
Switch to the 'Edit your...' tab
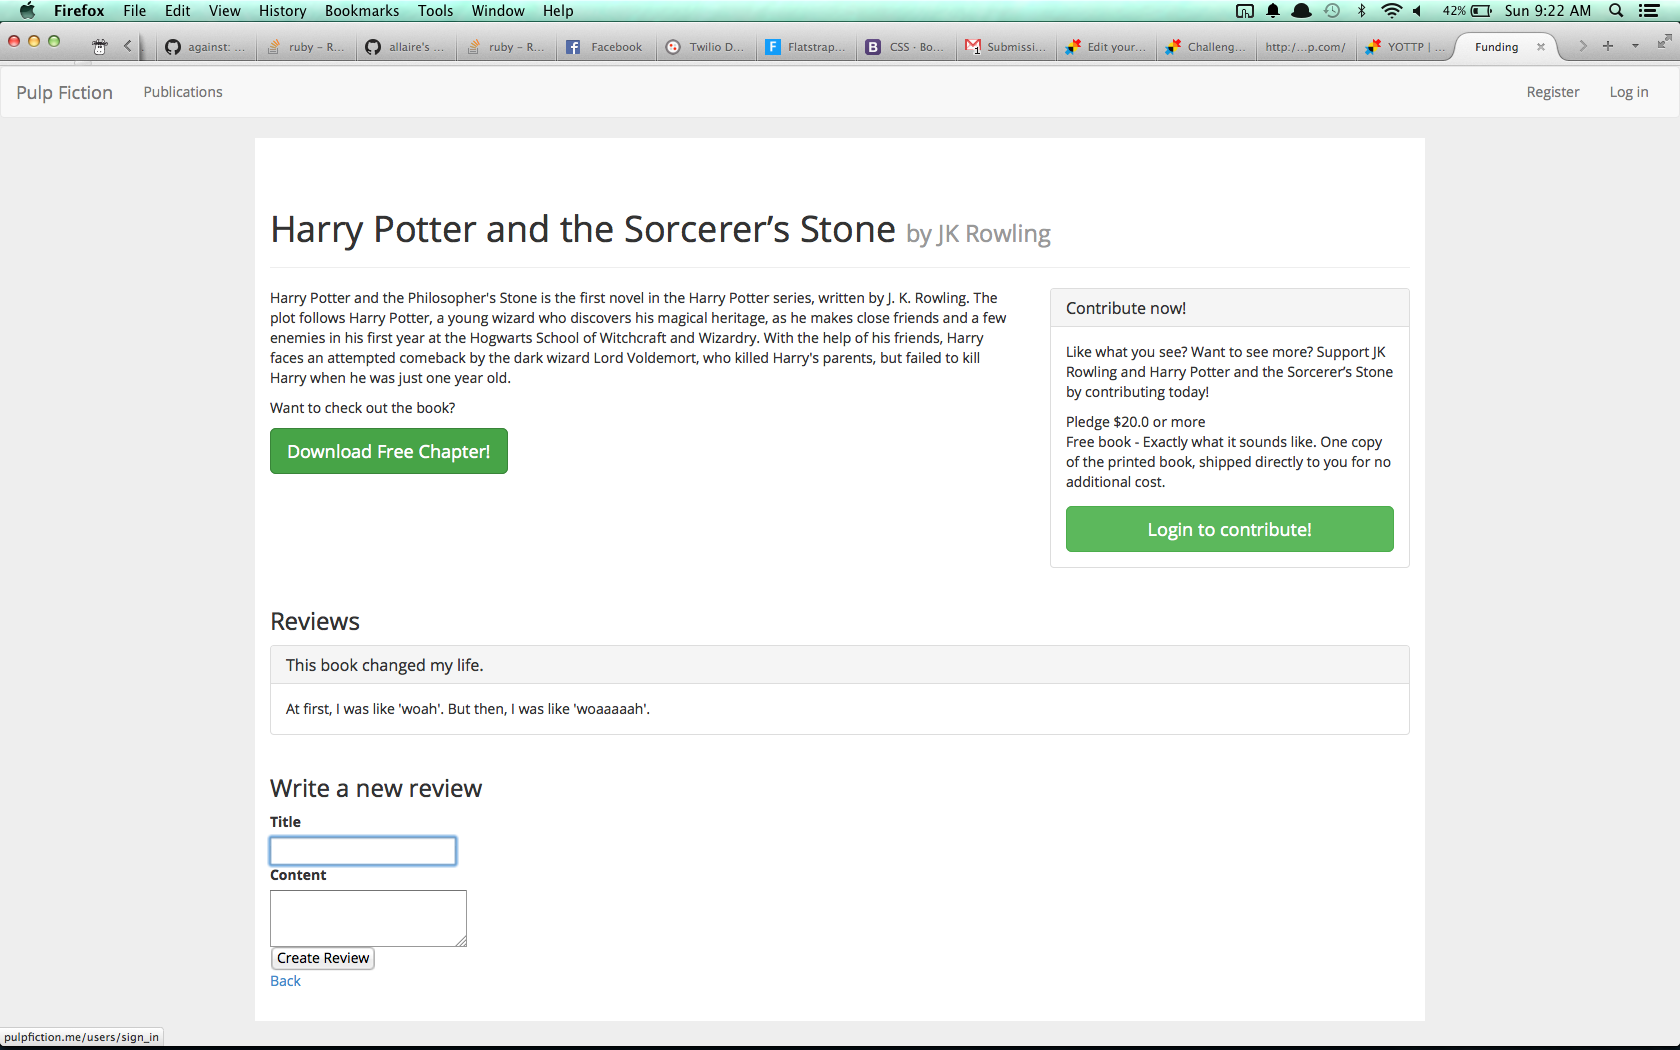click(x=1105, y=47)
